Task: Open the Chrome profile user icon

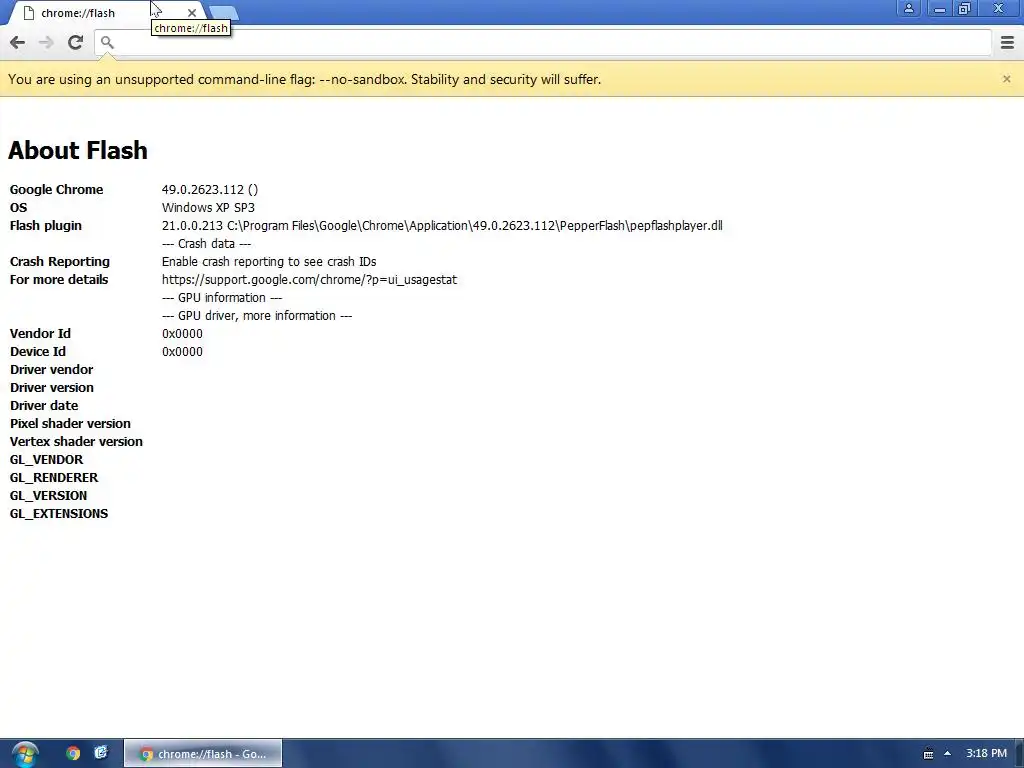Action: click(908, 8)
